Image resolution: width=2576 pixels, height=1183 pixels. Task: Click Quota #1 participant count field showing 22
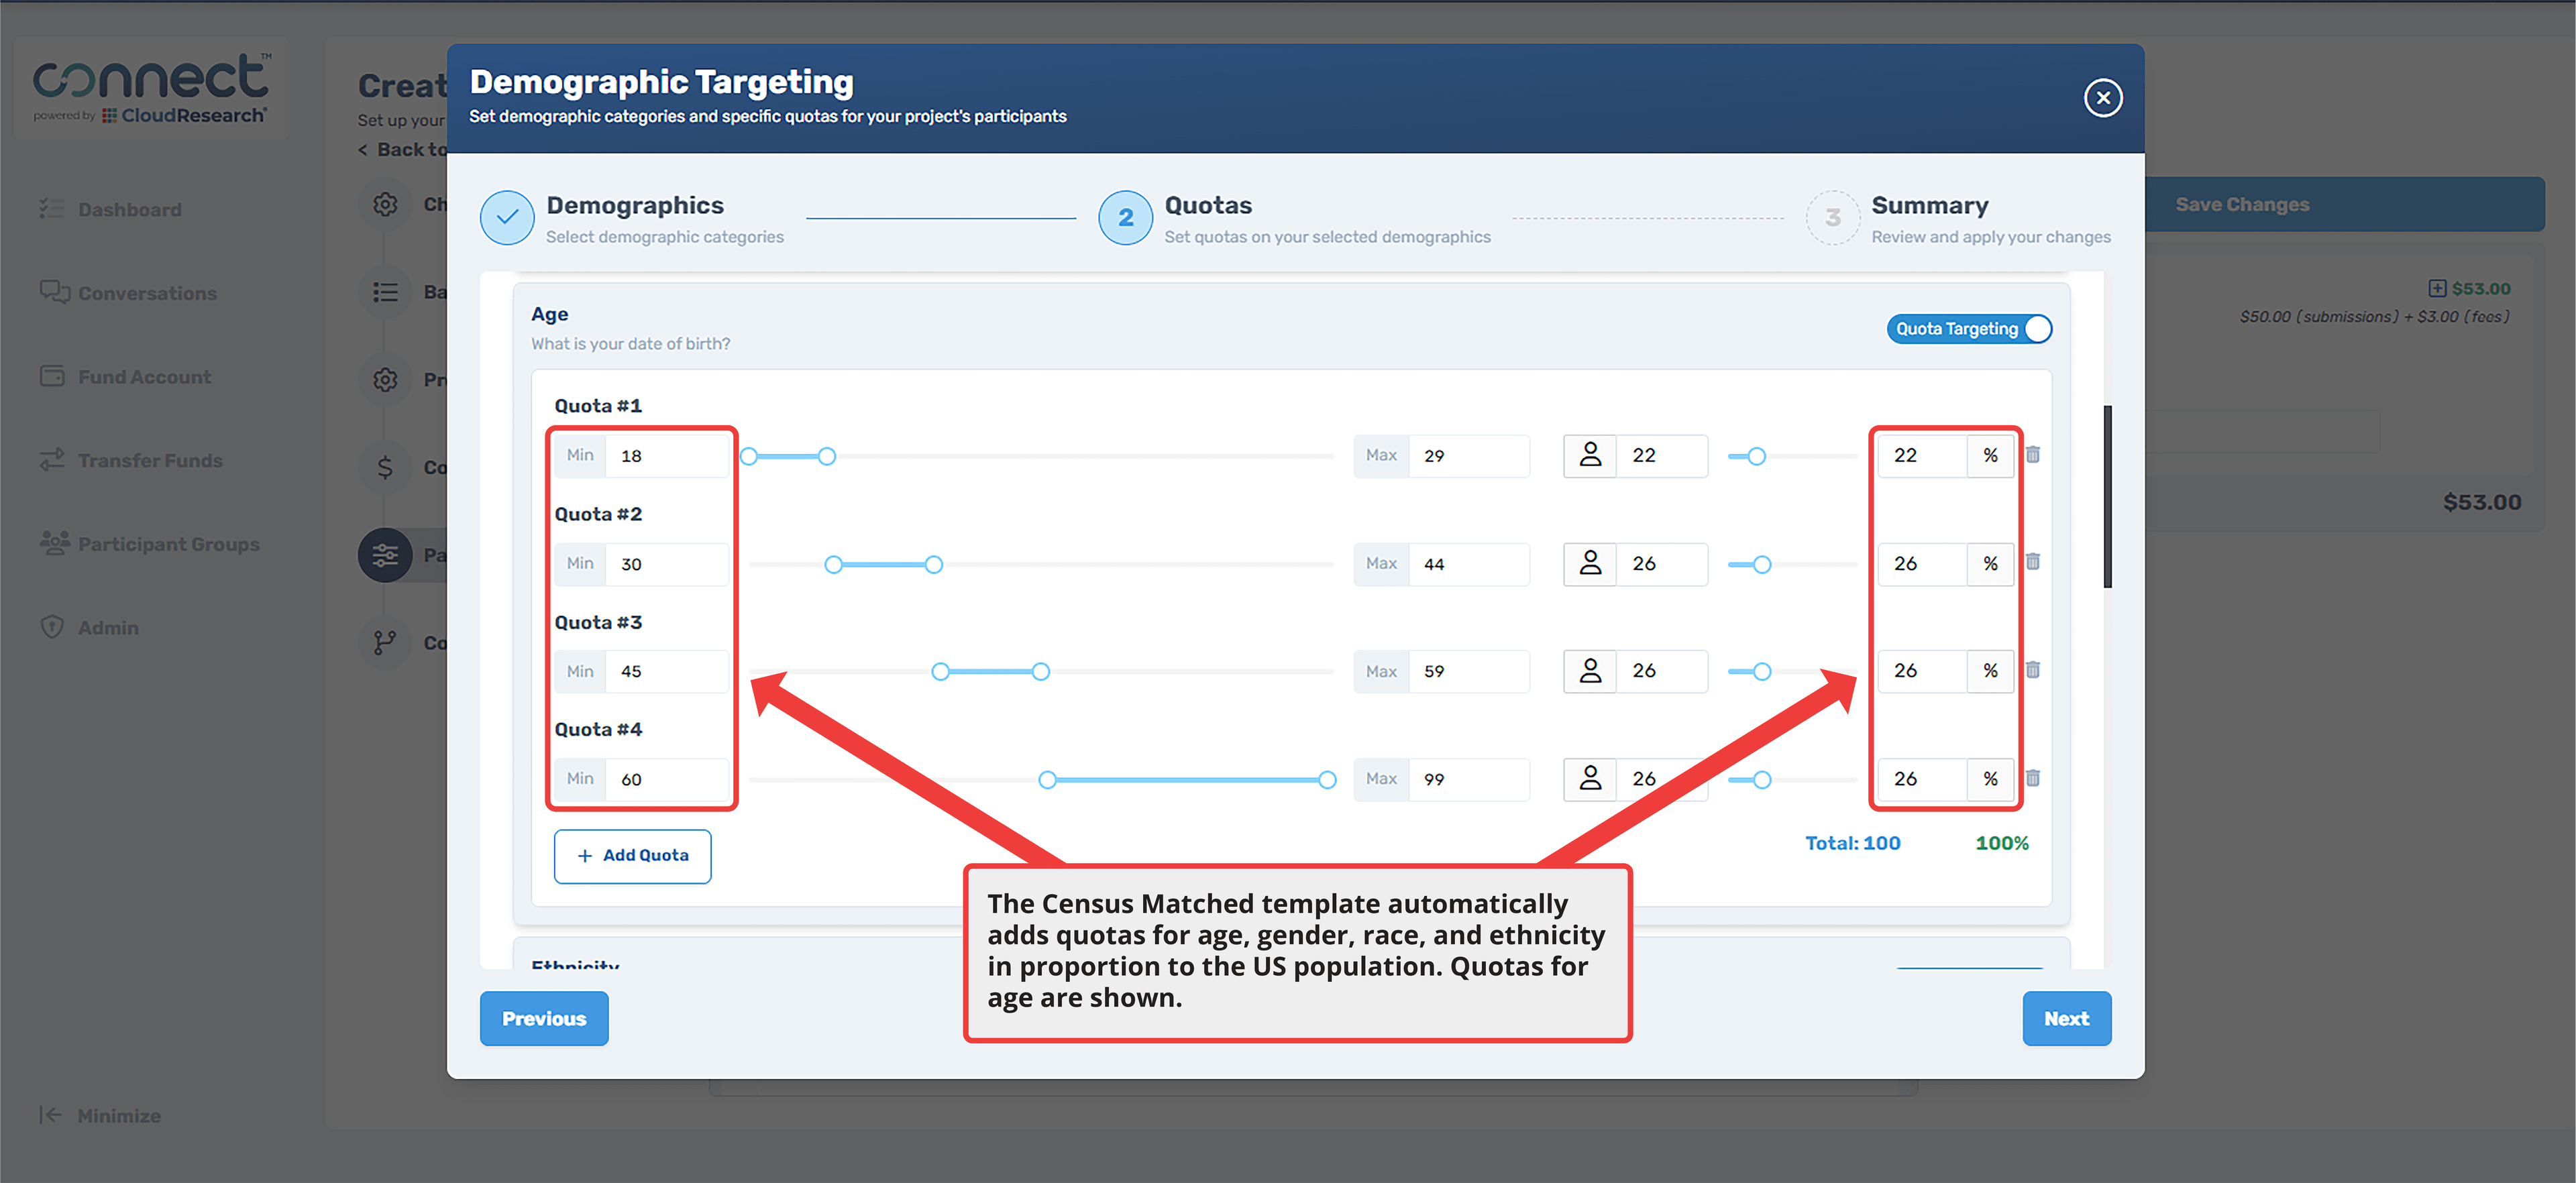click(x=1662, y=455)
